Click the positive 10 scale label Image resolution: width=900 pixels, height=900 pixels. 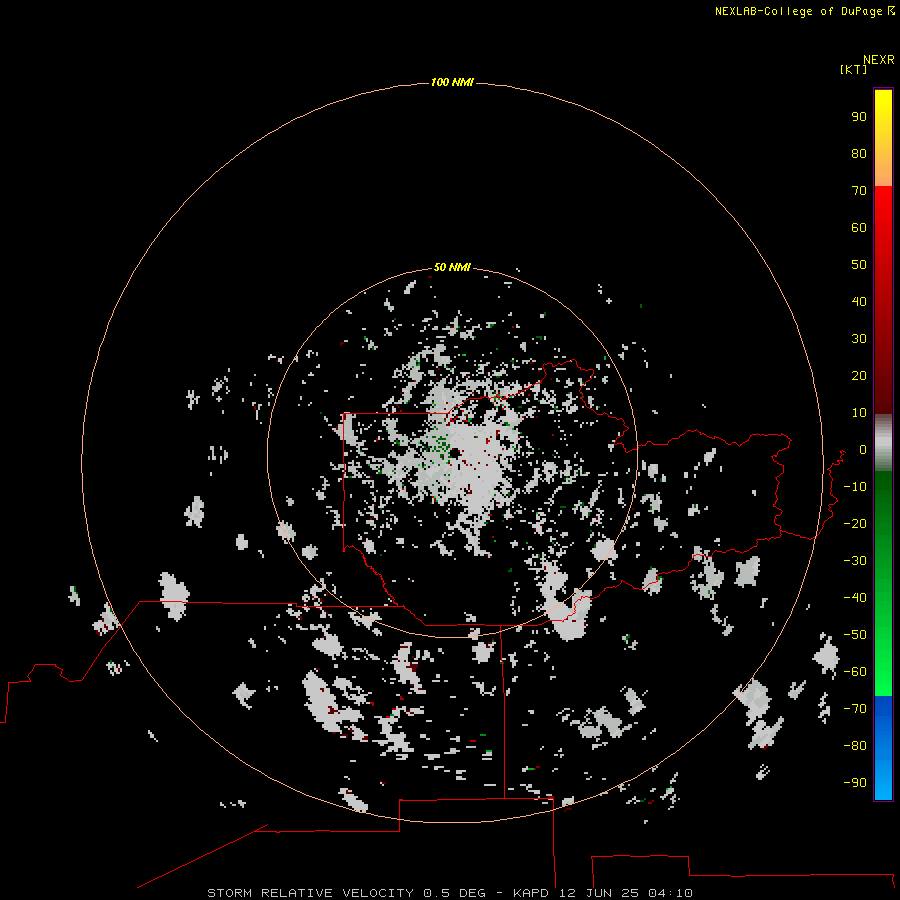click(859, 413)
